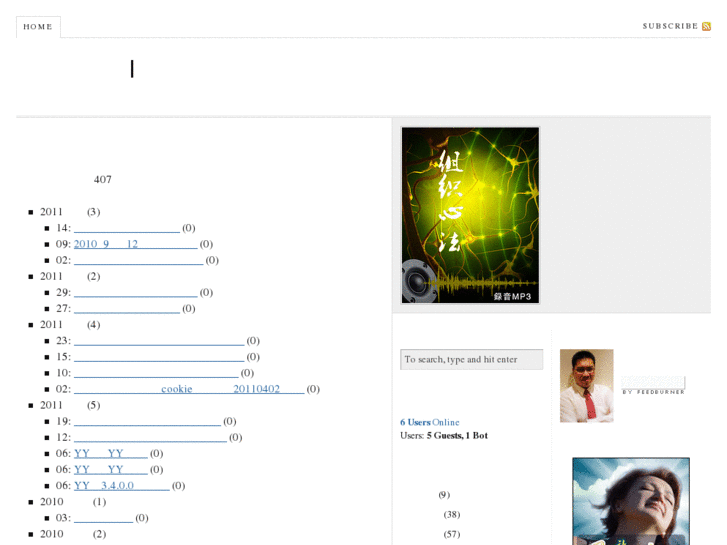Open the post link dated 03:
This screenshot has width=727, height=545.
click(x=103, y=518)
